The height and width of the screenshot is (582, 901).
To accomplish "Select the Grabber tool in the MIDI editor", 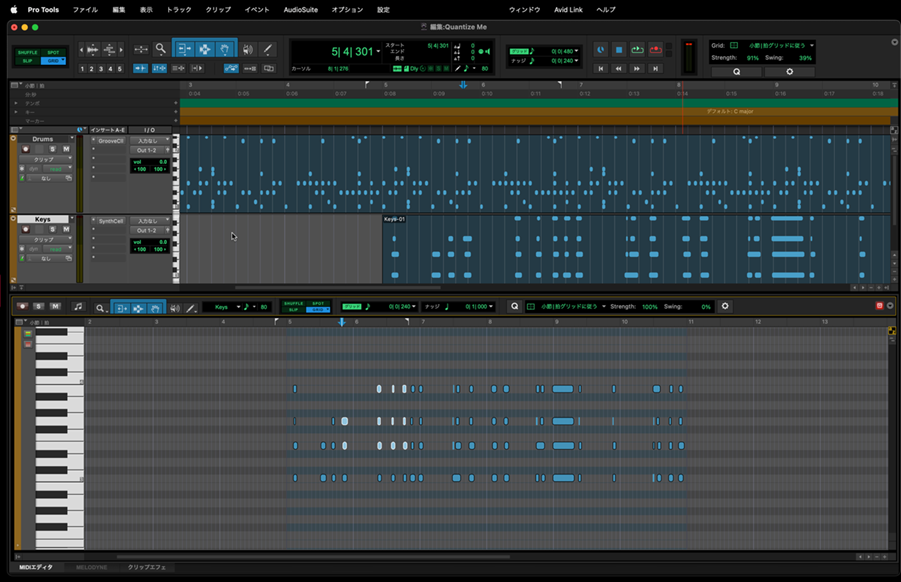I will tap(155, 308).
